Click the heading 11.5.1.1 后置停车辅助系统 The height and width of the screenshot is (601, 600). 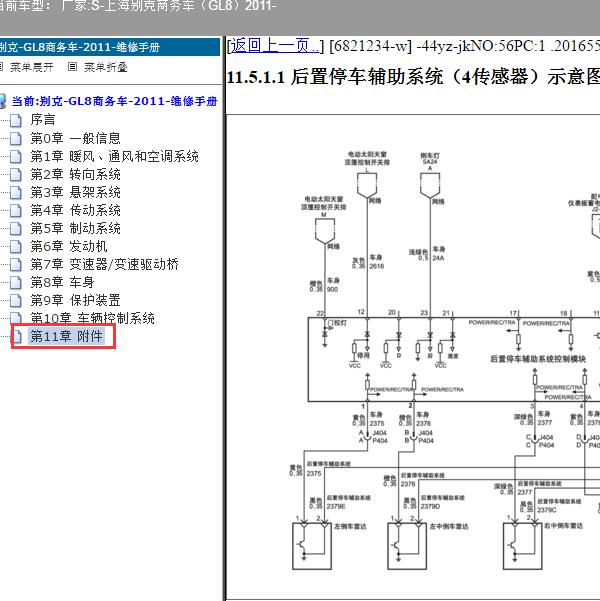(413, 77)
